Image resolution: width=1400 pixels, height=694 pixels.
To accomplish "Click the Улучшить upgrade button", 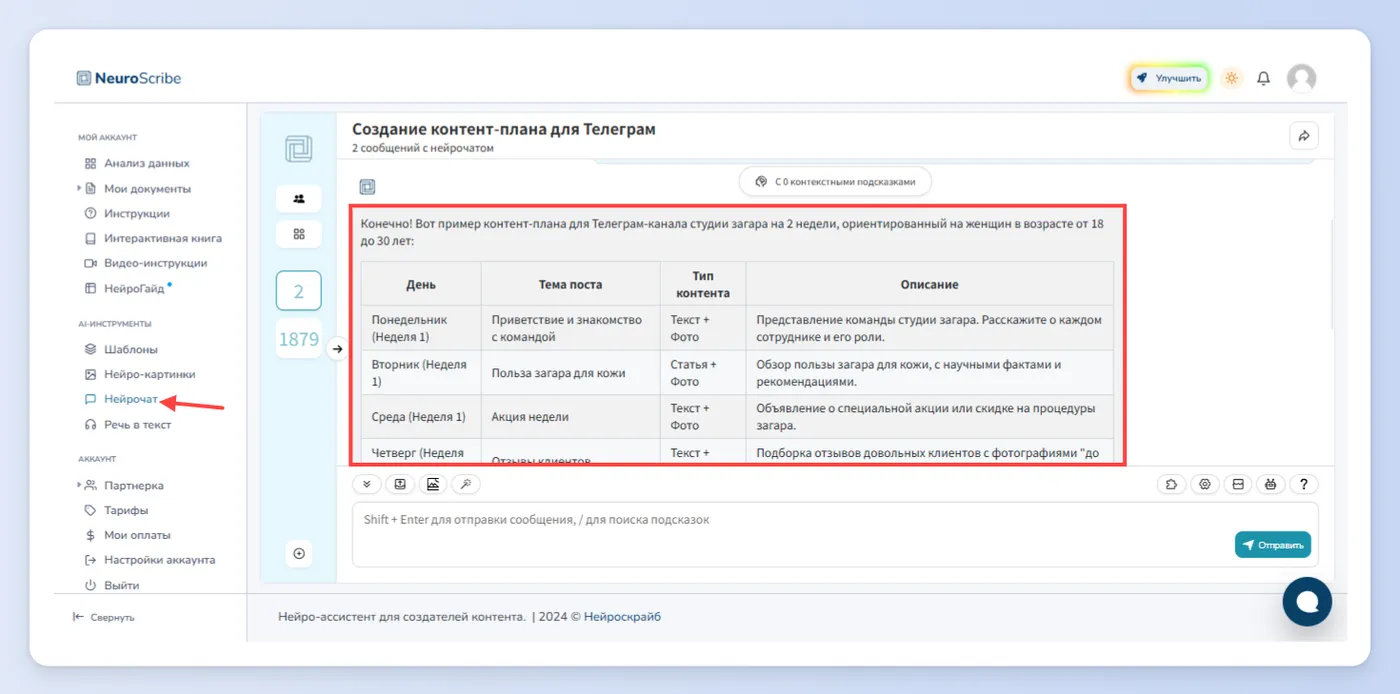I will click(x=1170, y=78).
